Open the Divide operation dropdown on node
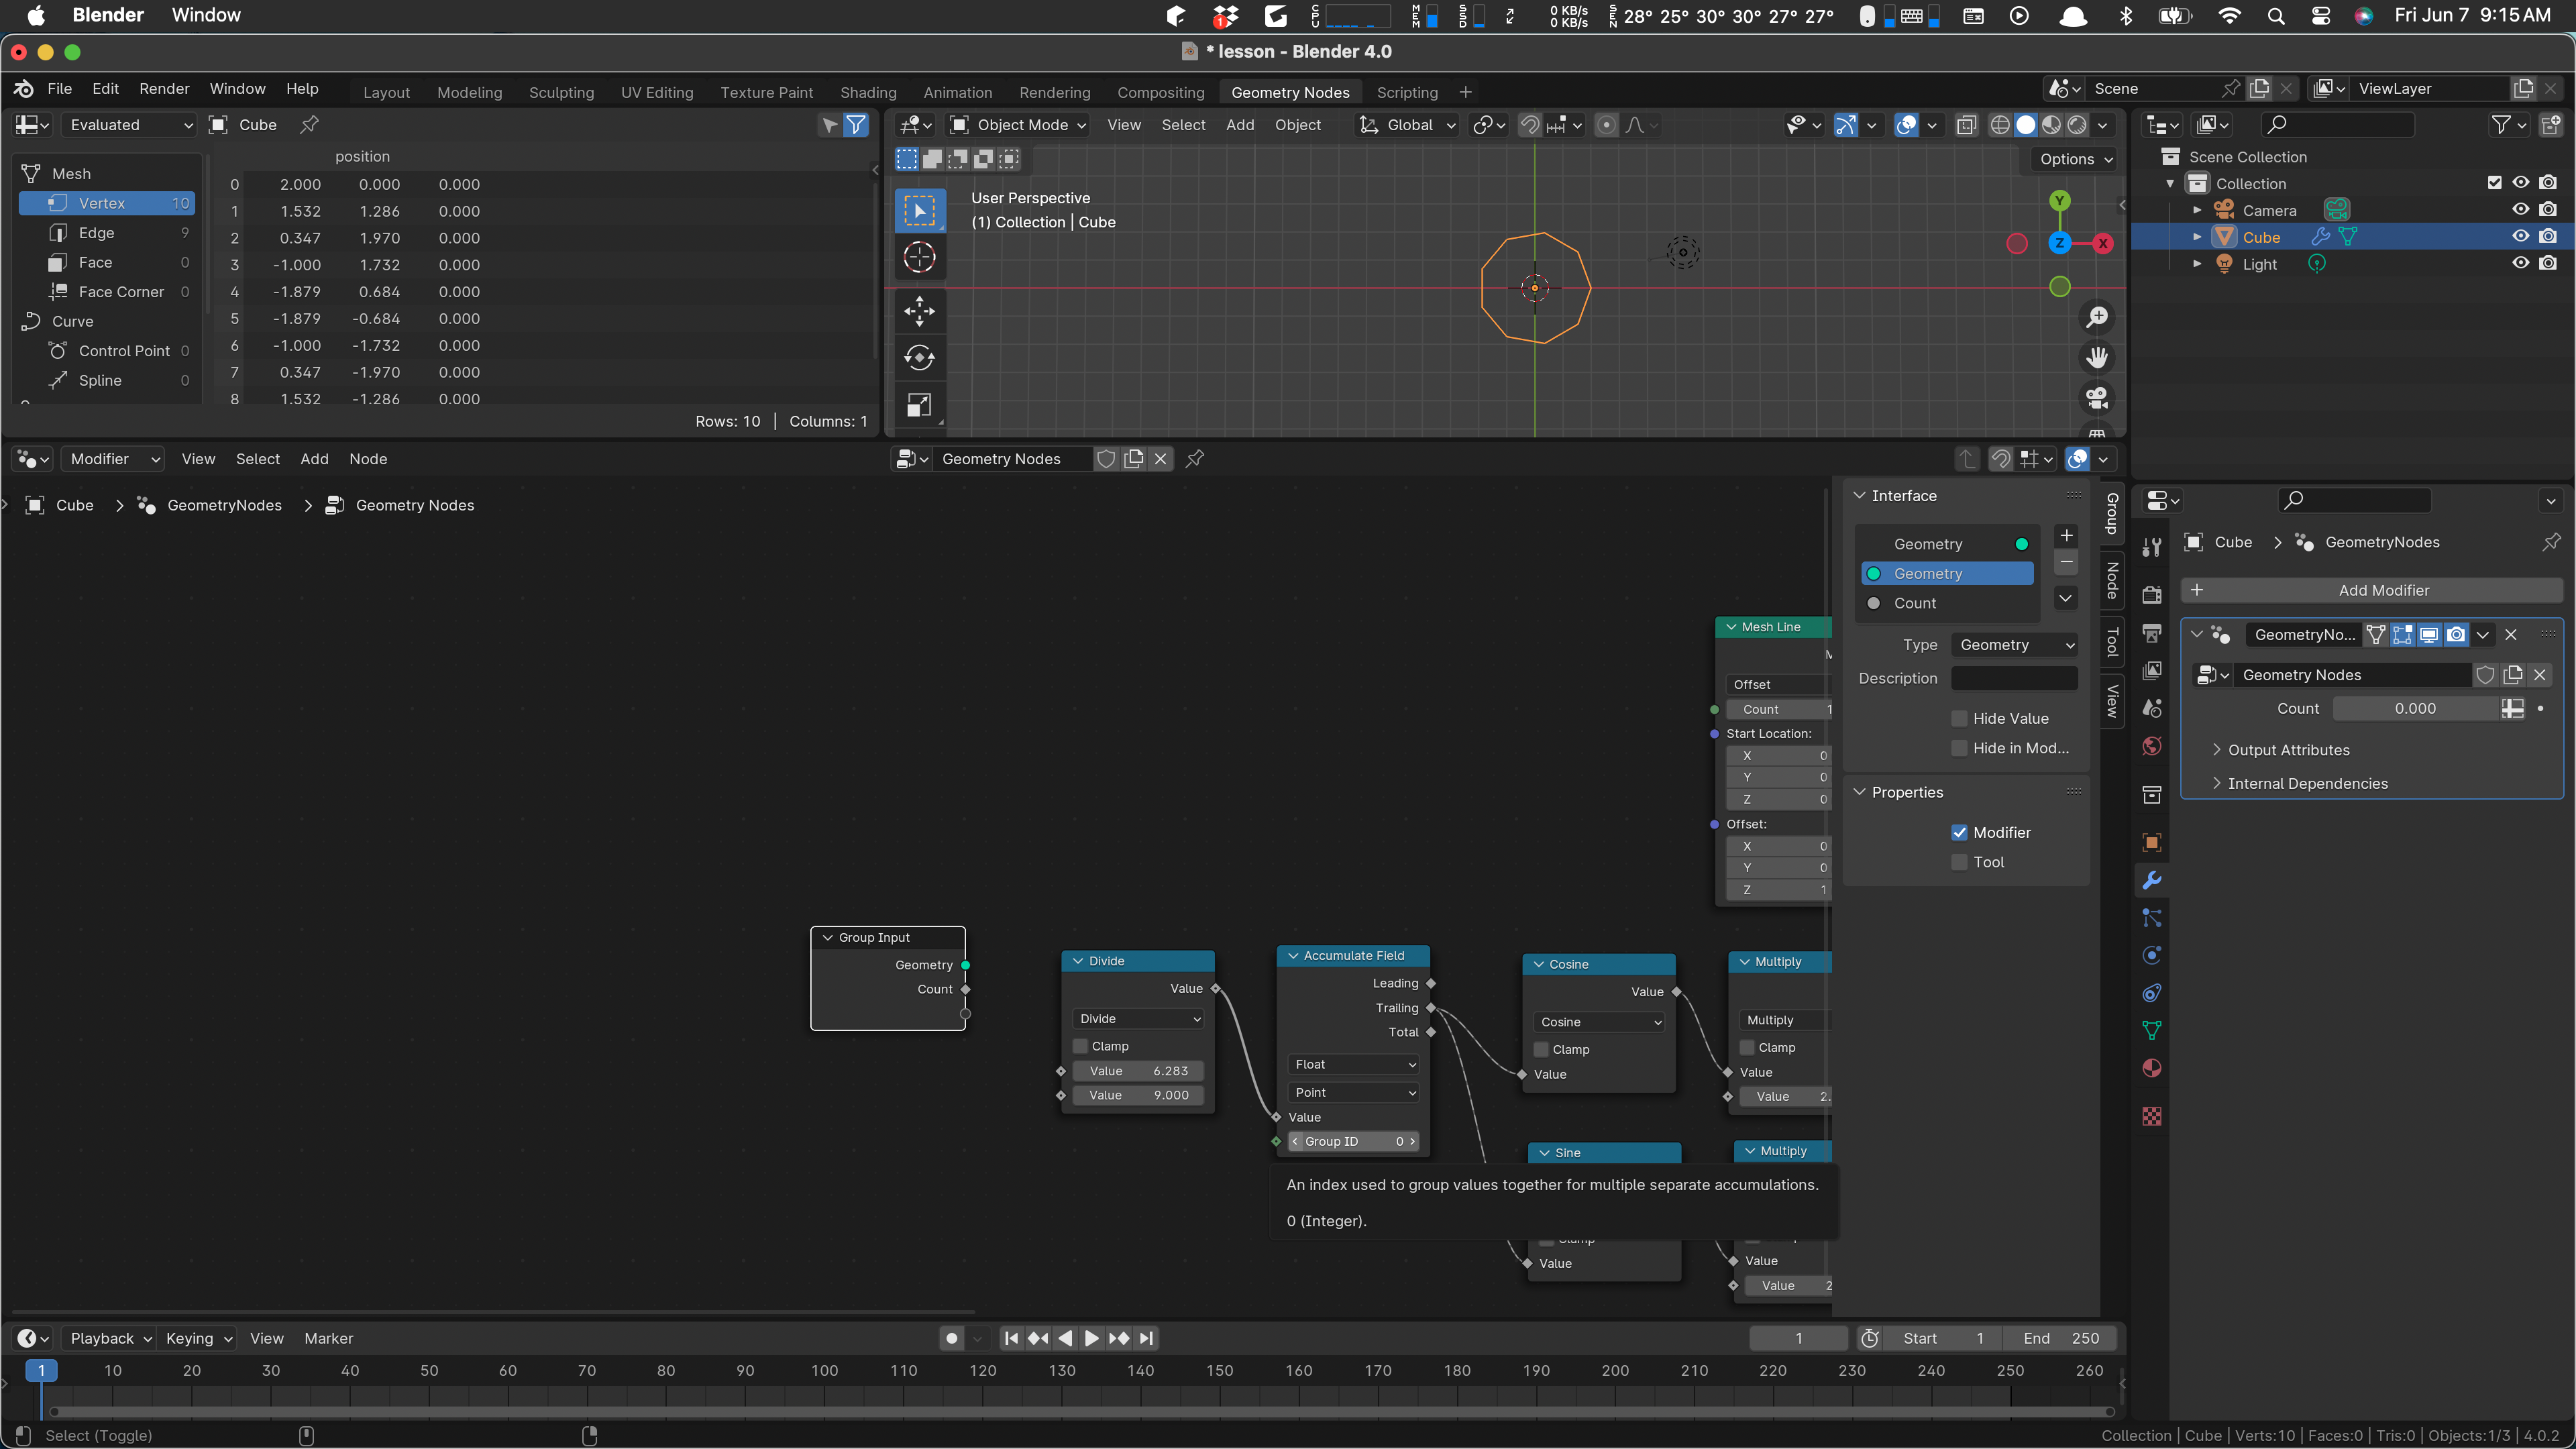This screenshot has width=2576, height=1449. tap(1138, 1019)
